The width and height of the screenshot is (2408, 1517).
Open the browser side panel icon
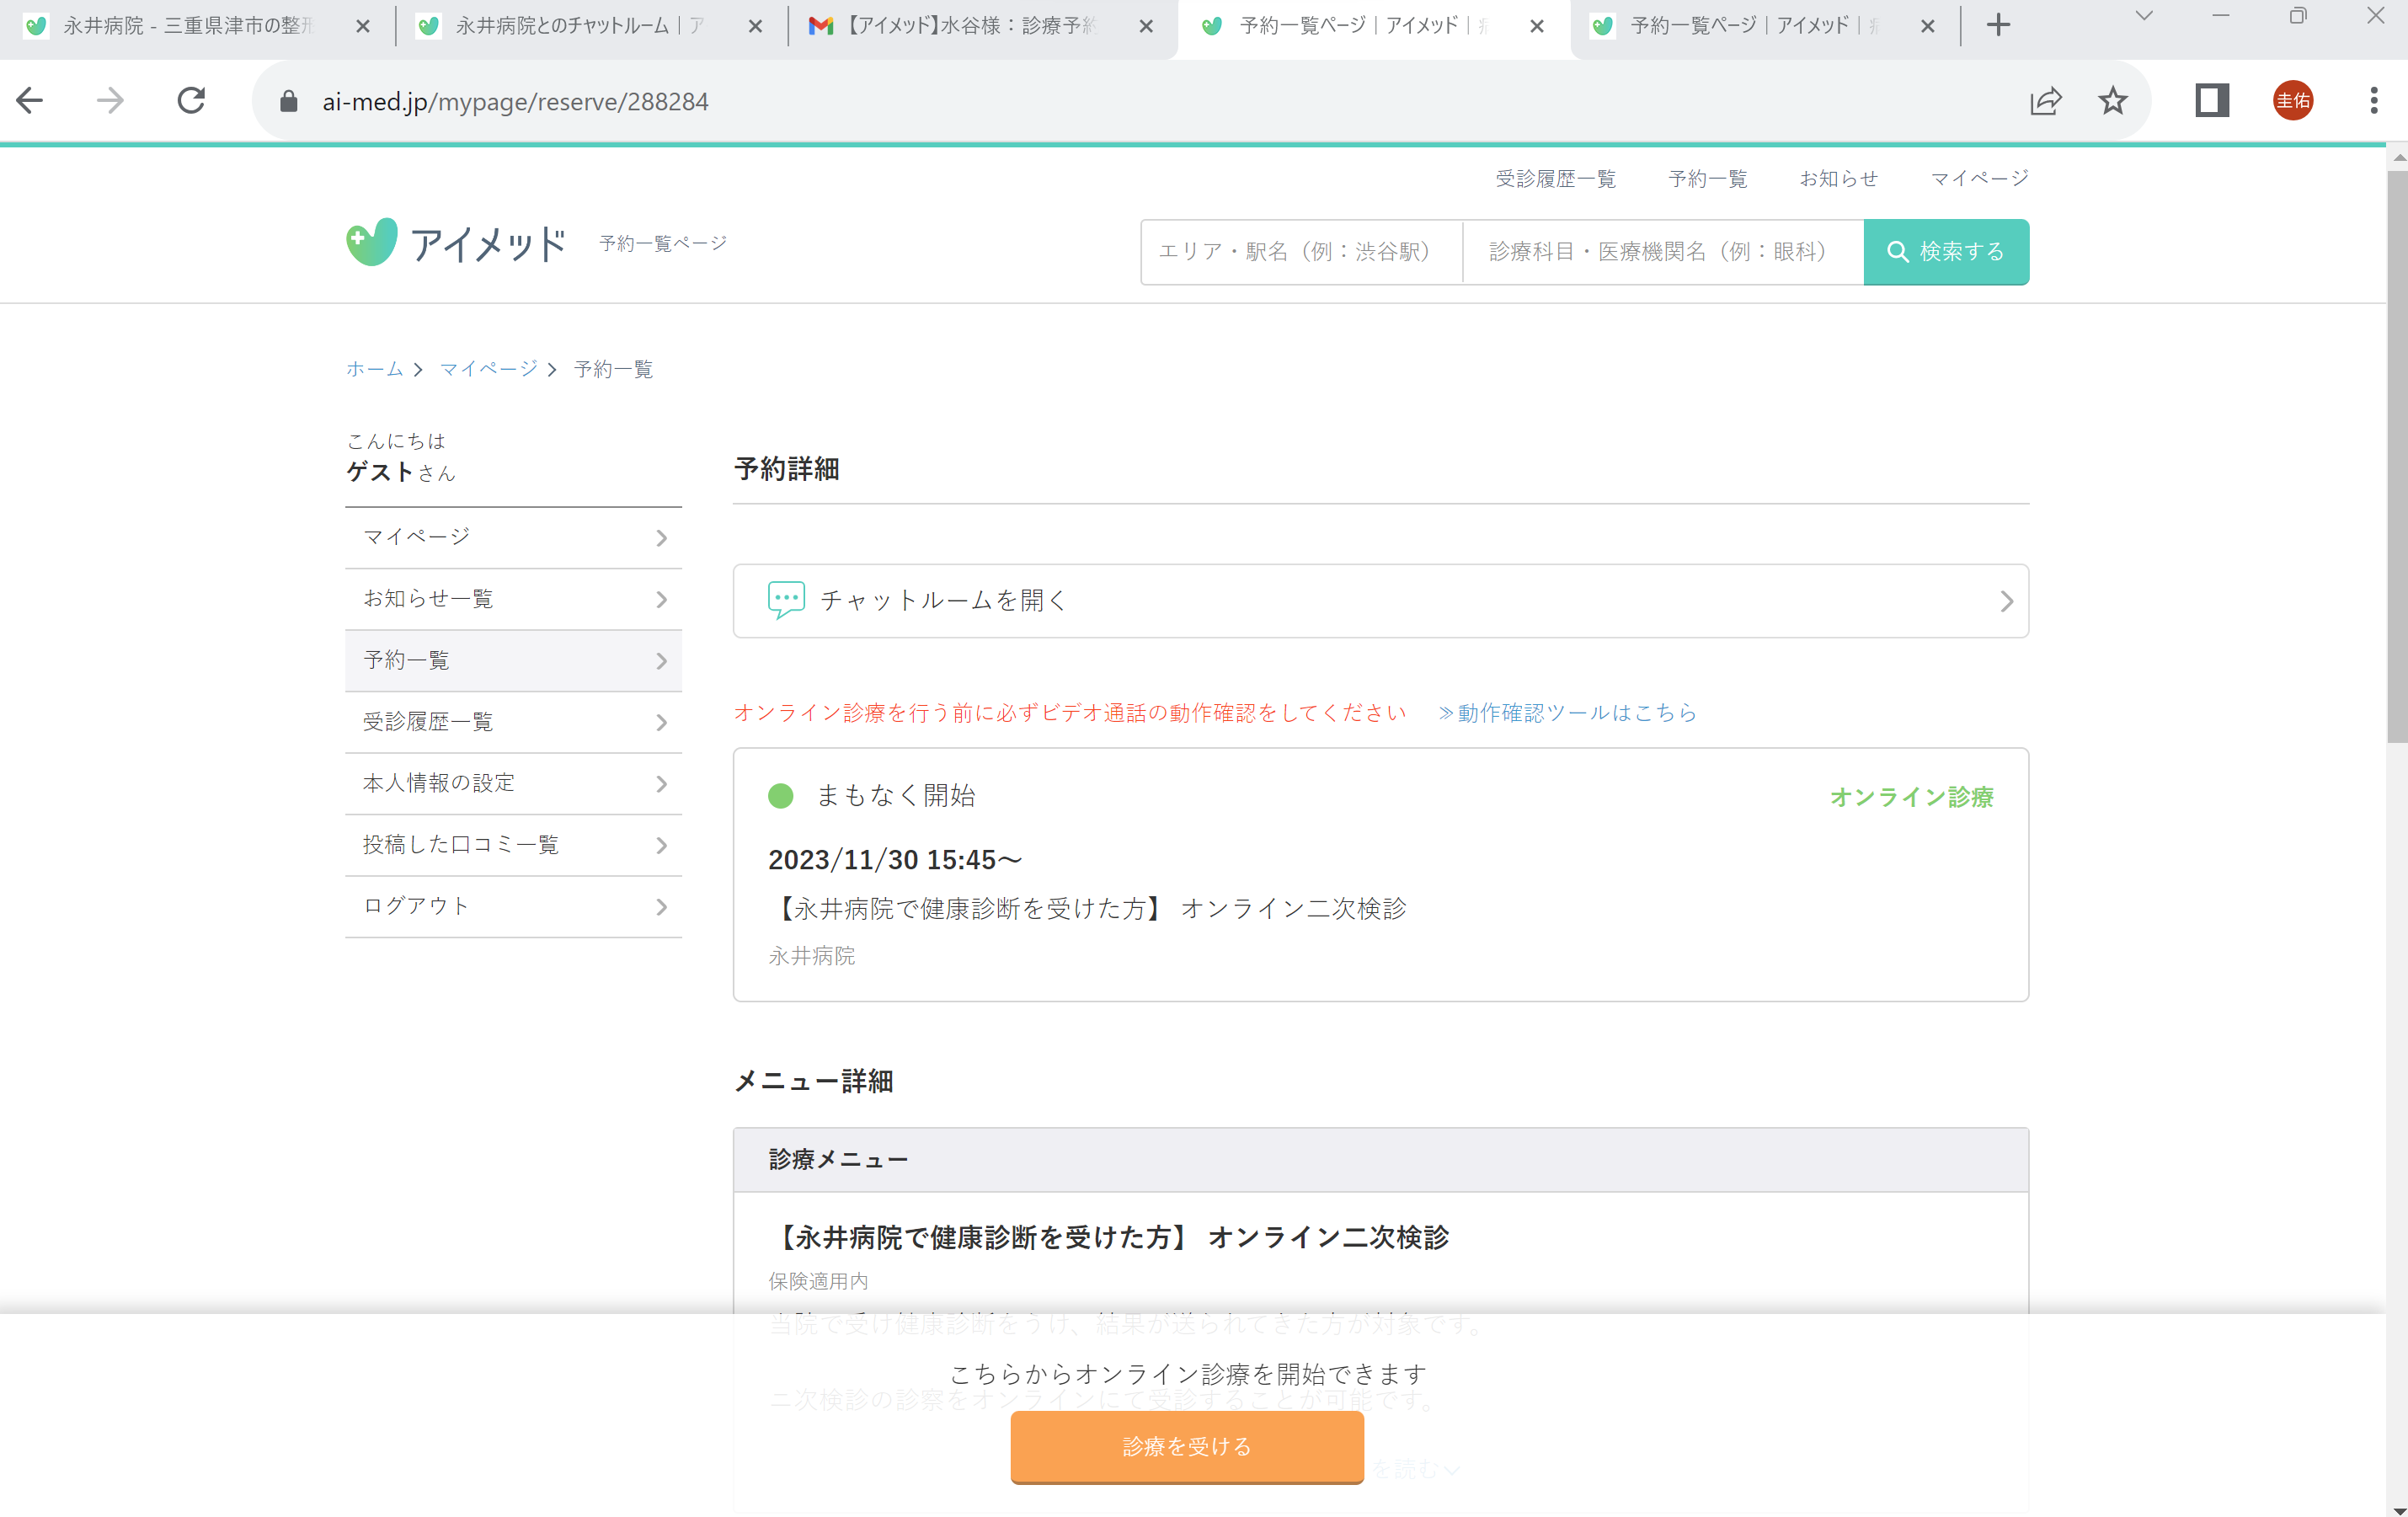(x=2212, y=101)
